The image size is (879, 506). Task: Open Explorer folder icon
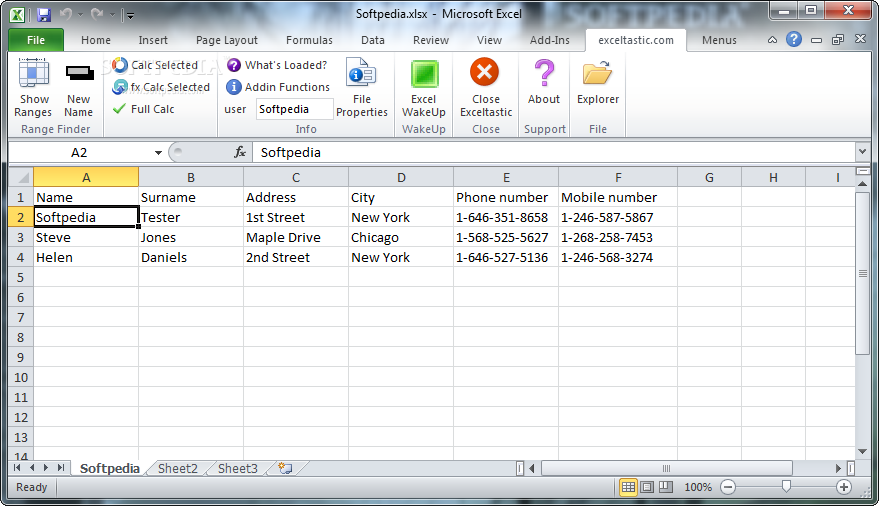click(x=597, y=73)
